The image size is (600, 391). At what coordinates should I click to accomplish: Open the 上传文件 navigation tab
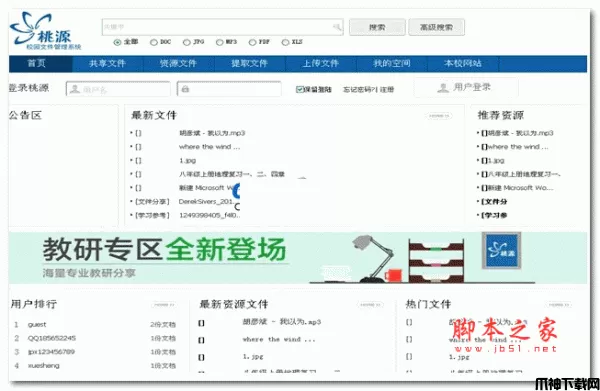tap(321, 64)
